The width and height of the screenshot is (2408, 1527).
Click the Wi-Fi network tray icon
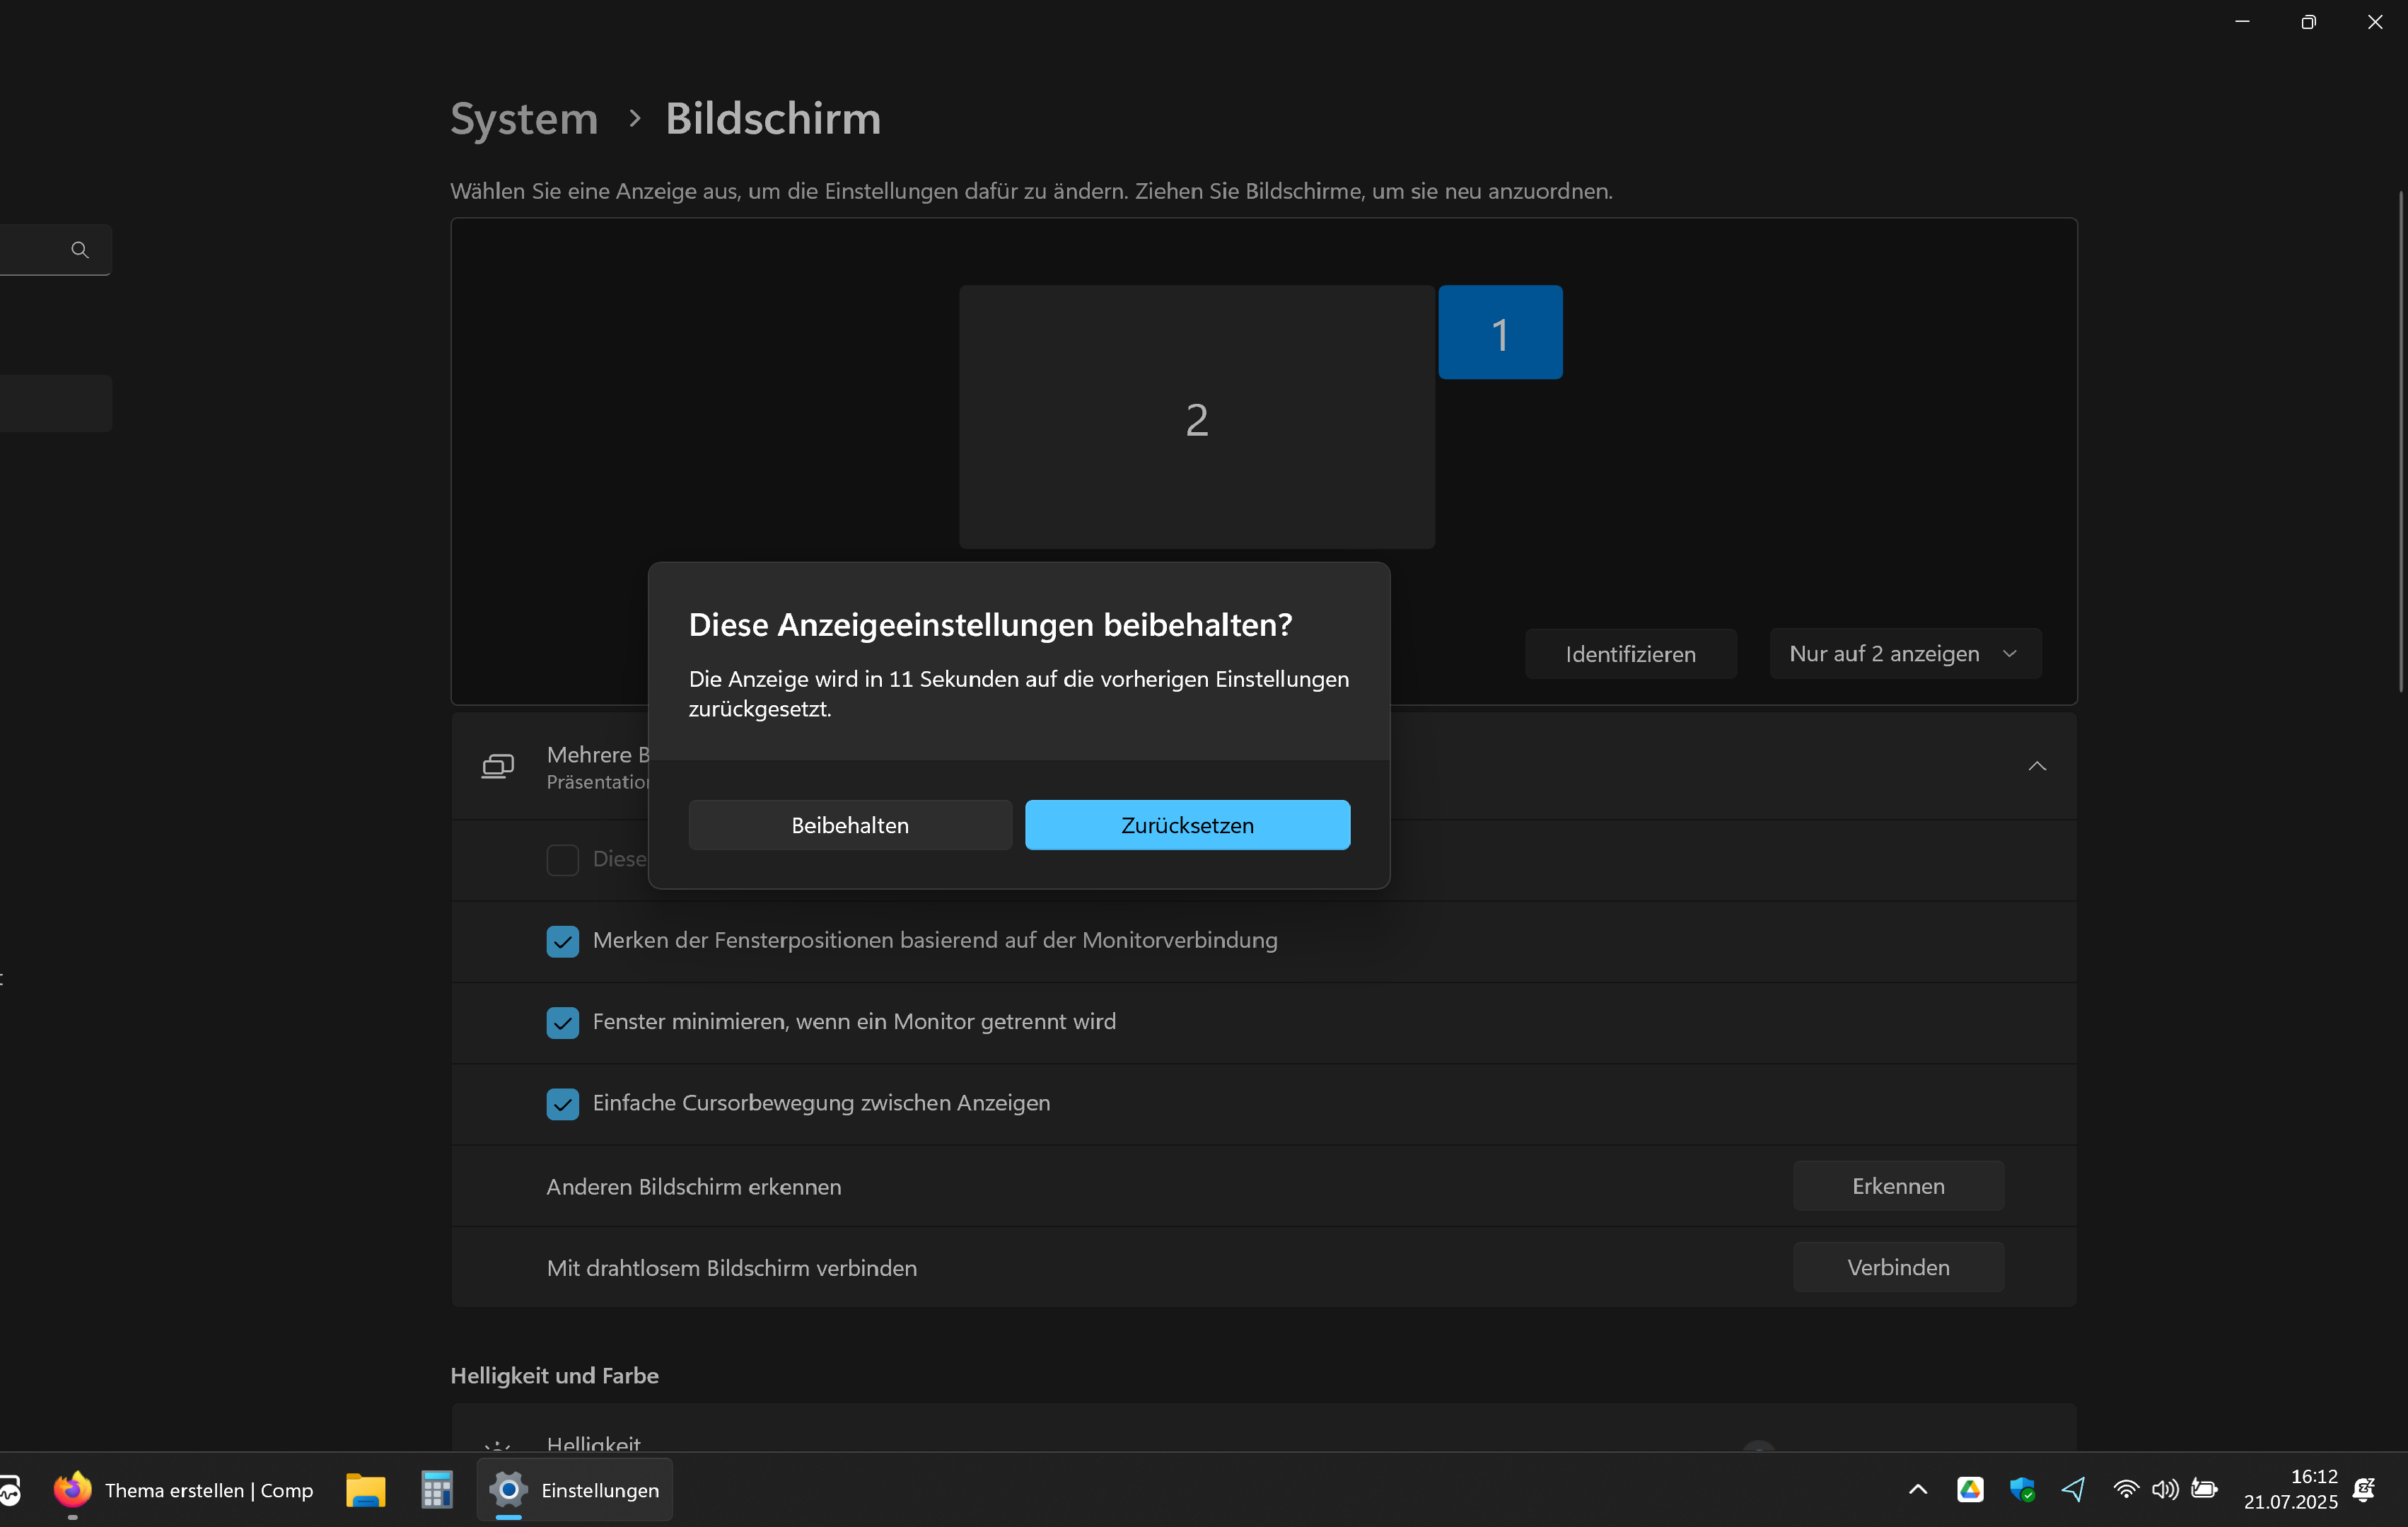tap(2125, 1490)
